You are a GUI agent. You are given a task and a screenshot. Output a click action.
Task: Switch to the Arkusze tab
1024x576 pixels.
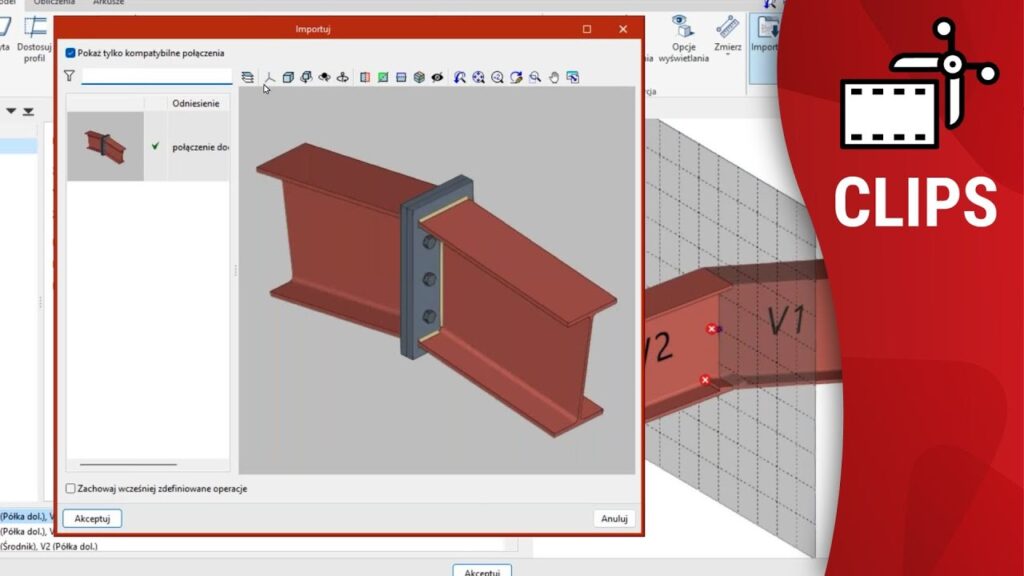[108, 3]
